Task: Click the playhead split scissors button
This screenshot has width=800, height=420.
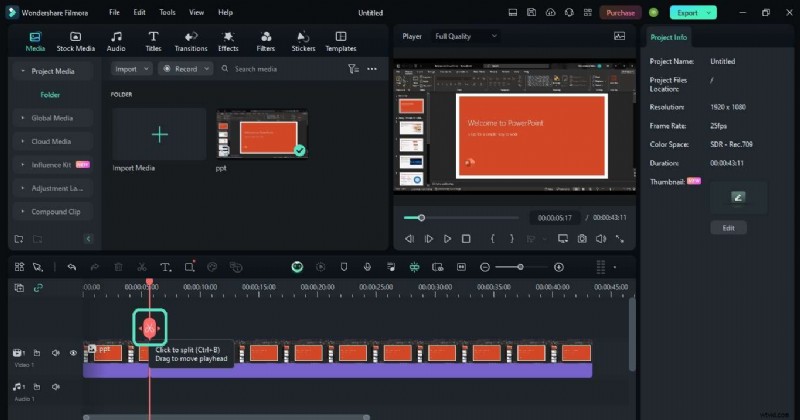Action: pyautogui.click(x=149, y=328)
